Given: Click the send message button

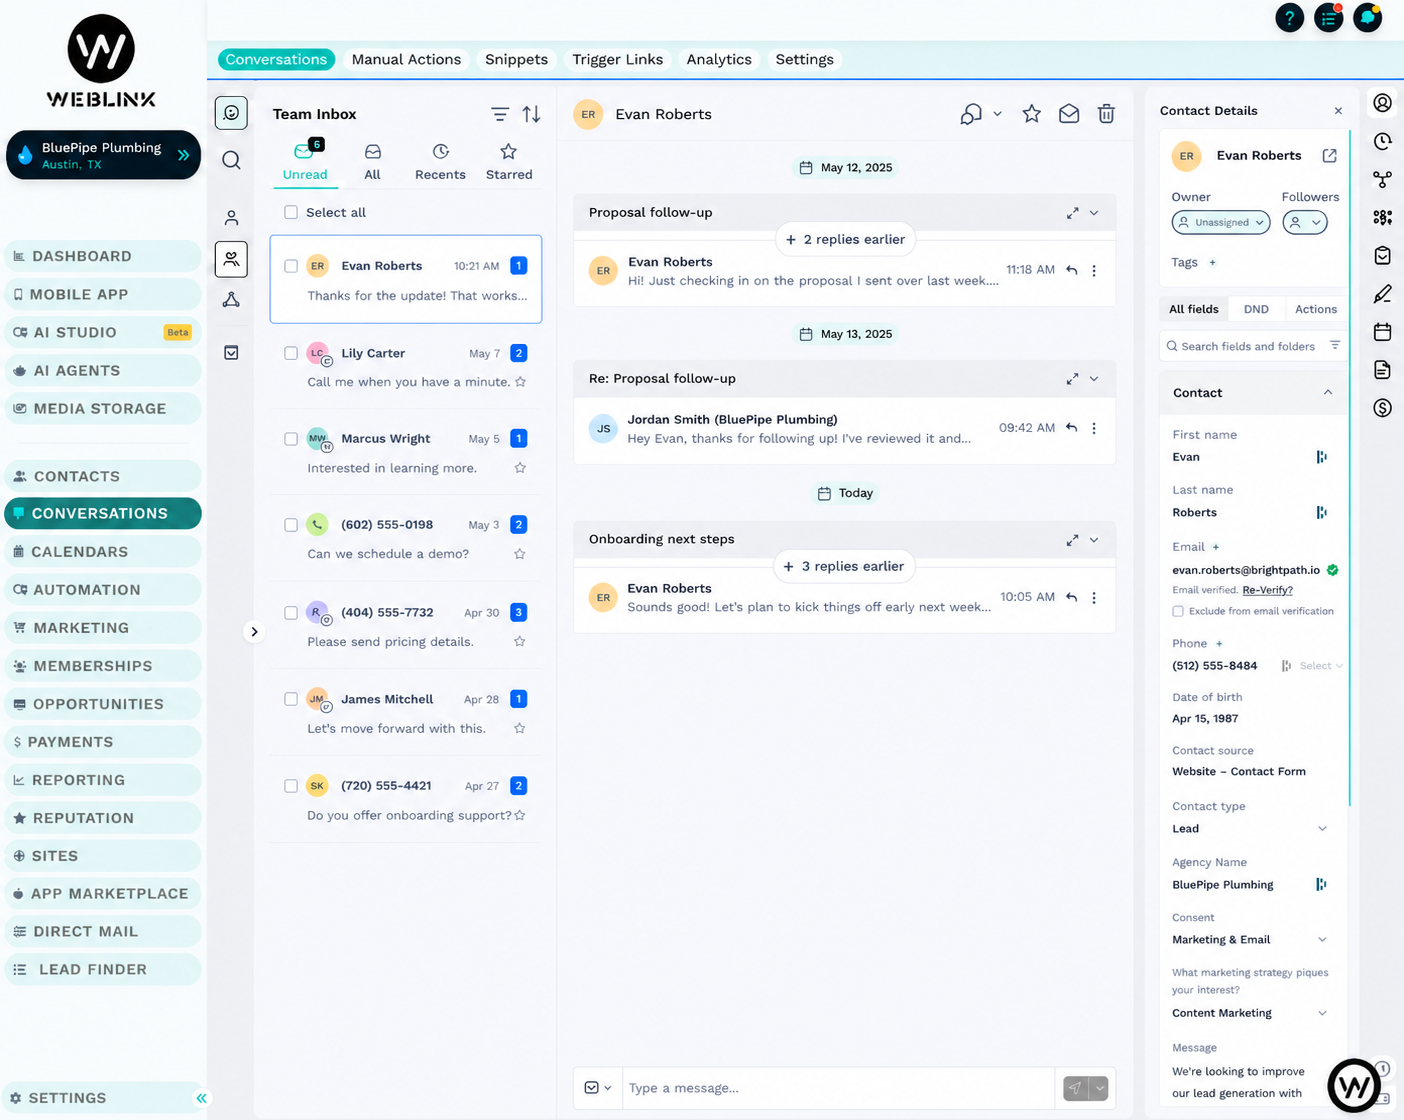Looking at the screenshot, I should coord(1075,1088).
